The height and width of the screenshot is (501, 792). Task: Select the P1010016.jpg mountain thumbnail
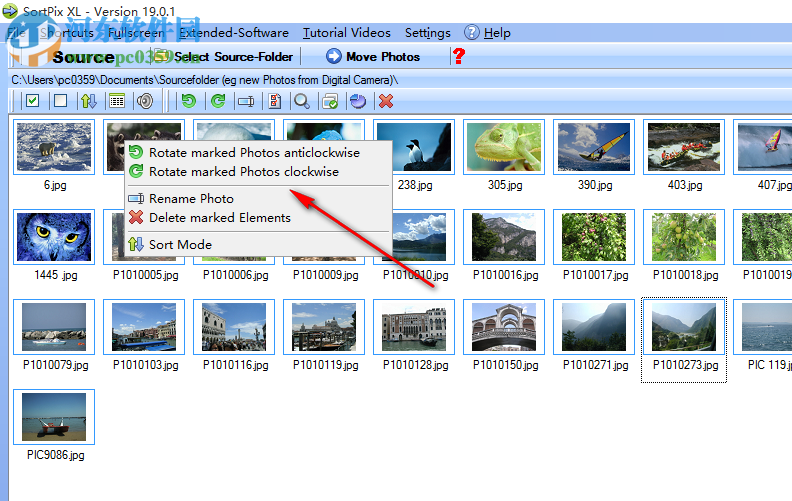pos(504,237)
